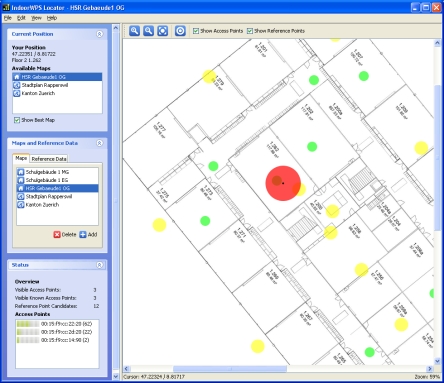Select HSR Gebaeude1 OG in Maps tab list
The height and width of the screenshot is (383, 444).
(57, 188)
